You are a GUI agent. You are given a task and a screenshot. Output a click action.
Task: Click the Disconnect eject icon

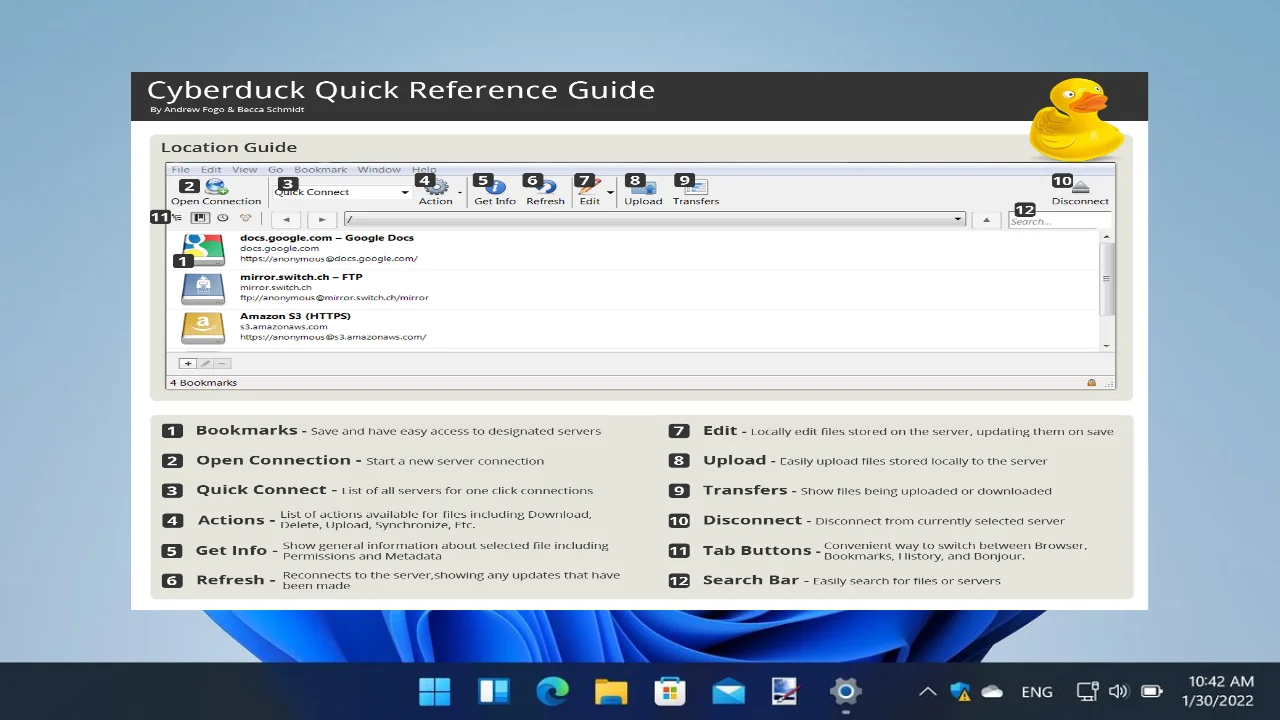coord(1080,186)
